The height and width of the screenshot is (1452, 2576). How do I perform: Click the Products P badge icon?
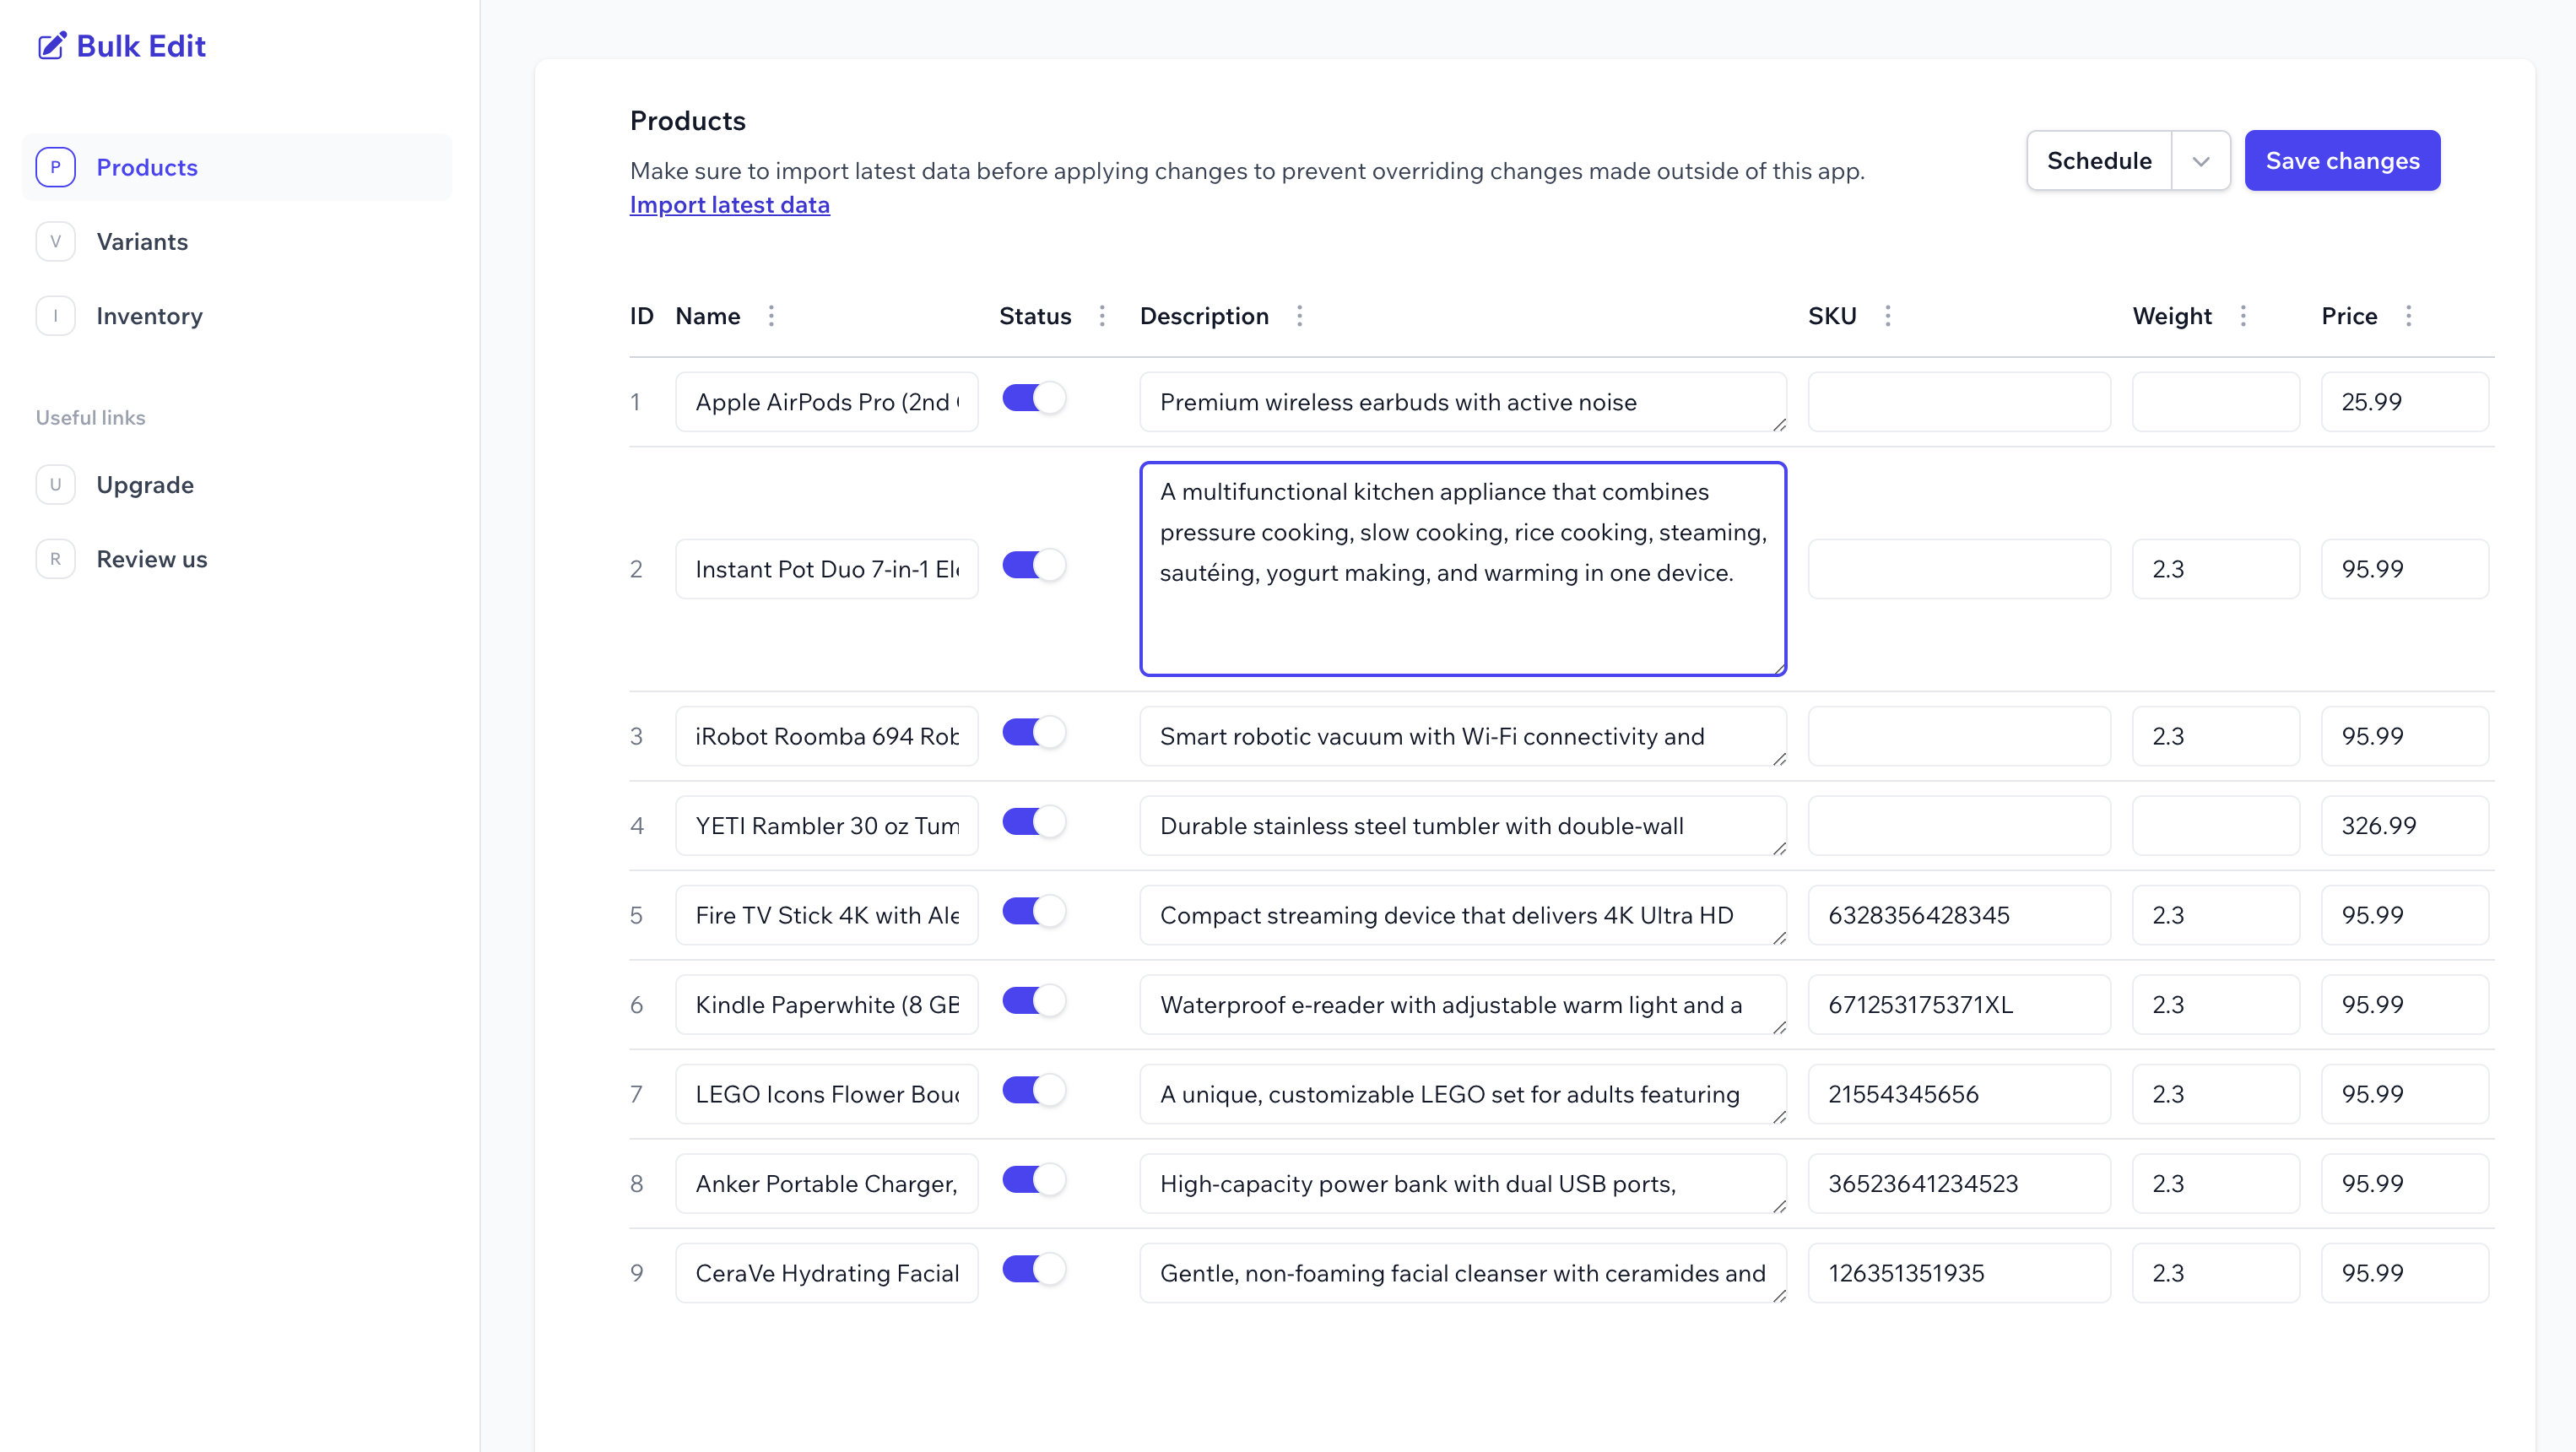pos(56,167)
